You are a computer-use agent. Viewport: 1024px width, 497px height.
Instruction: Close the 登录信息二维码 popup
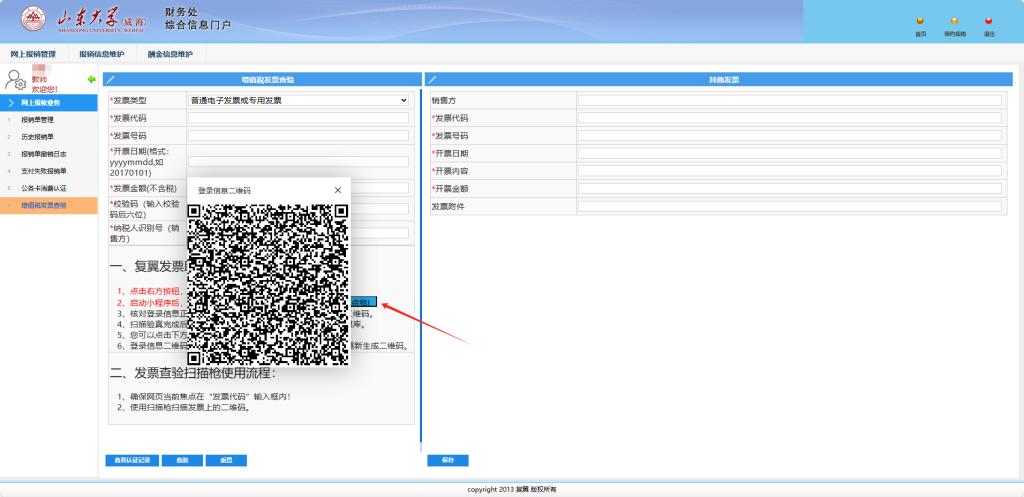pos(338,190)
